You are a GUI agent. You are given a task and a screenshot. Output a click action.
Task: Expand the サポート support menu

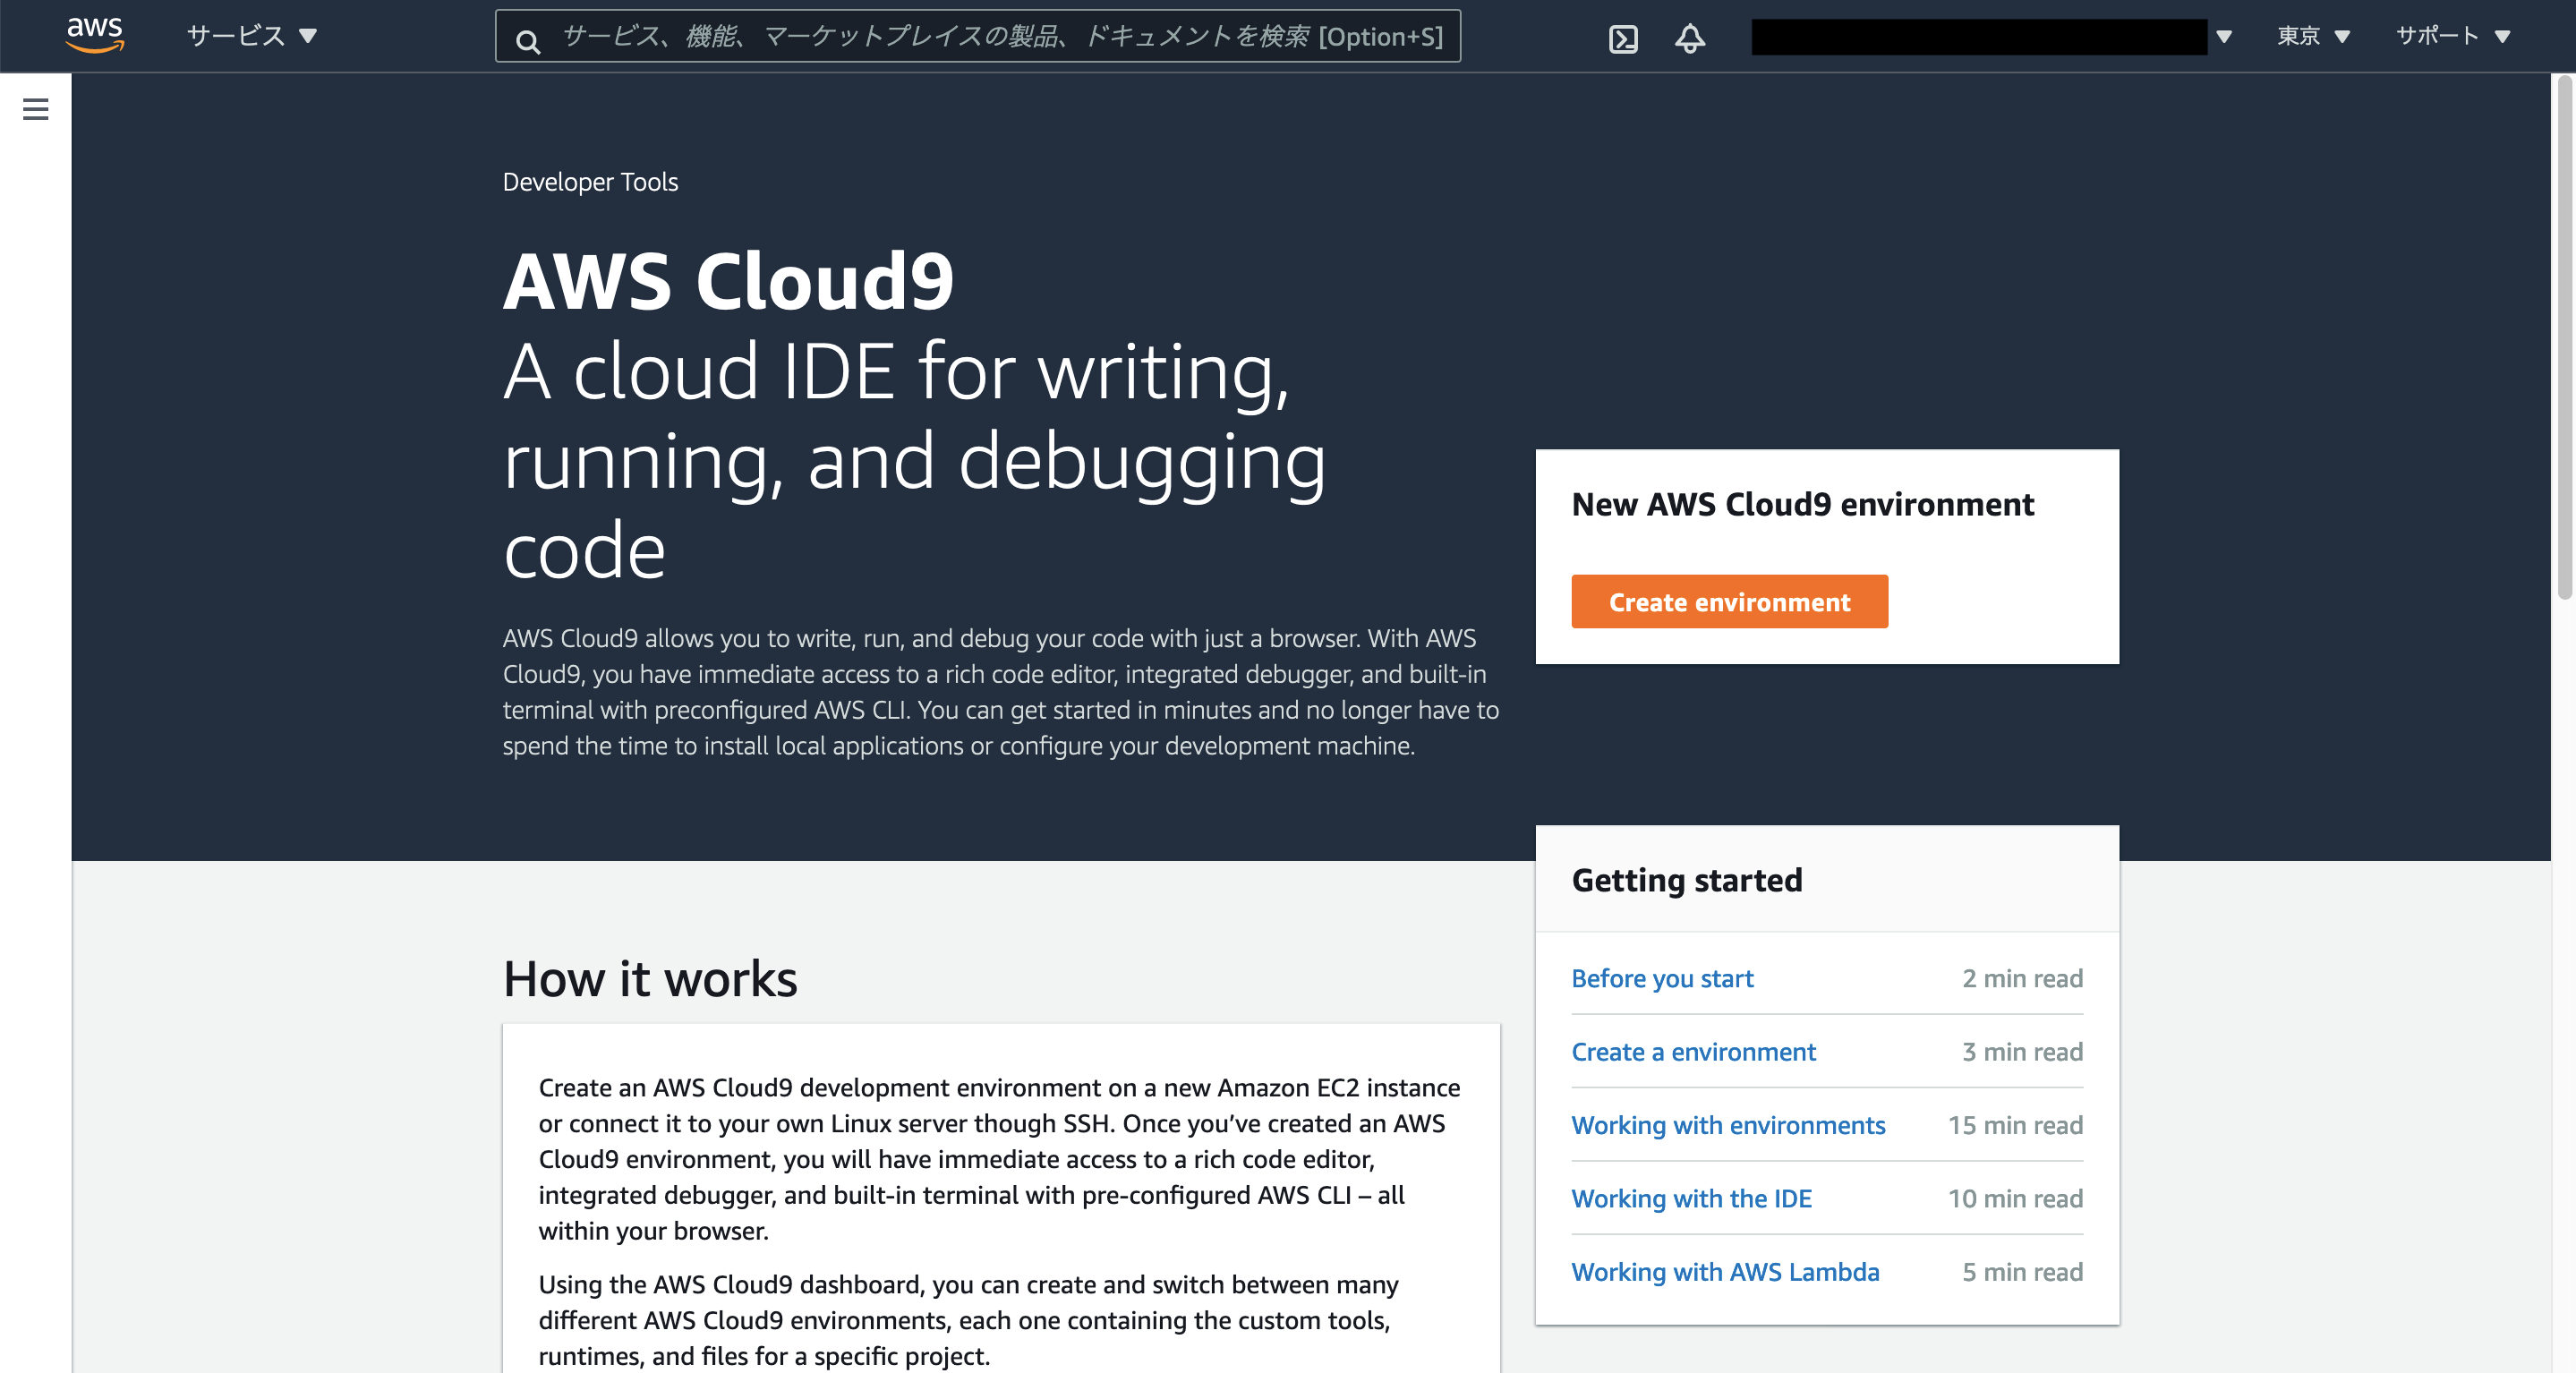(2453, 36)
